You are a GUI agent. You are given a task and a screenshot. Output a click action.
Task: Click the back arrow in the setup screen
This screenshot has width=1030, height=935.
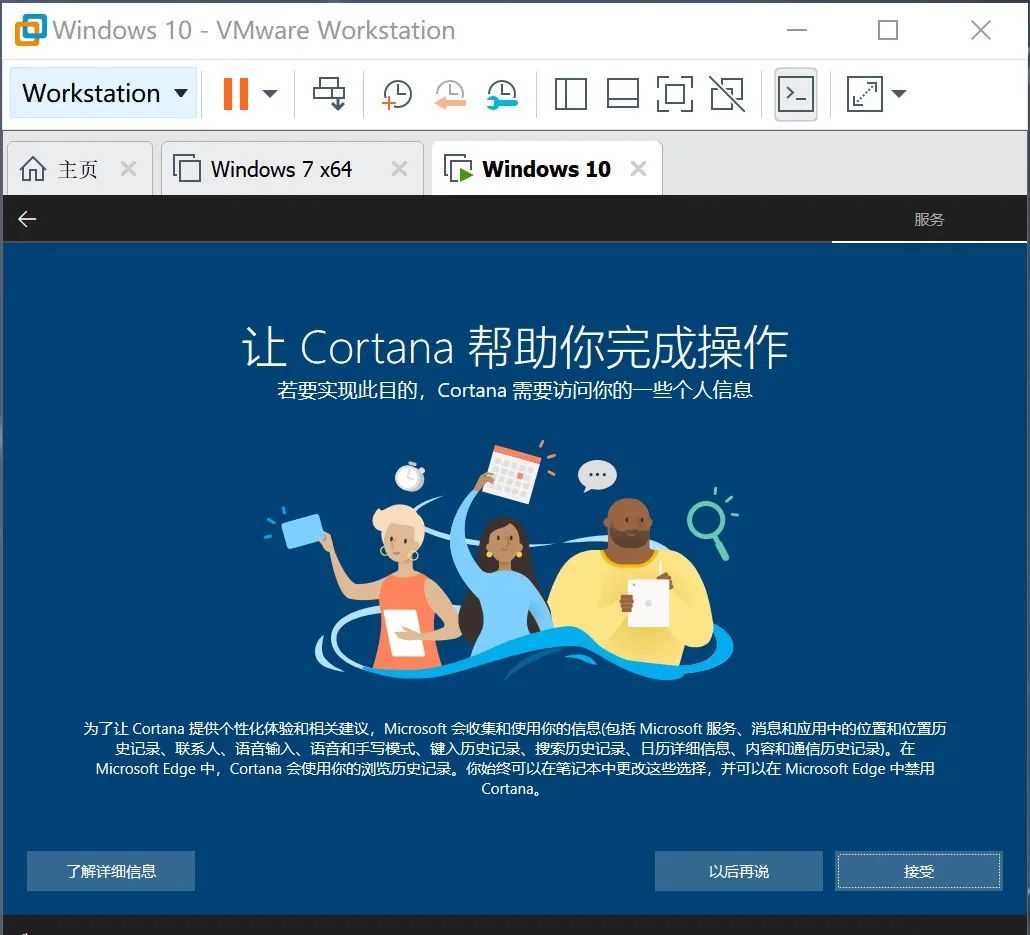tap(26, 218)
